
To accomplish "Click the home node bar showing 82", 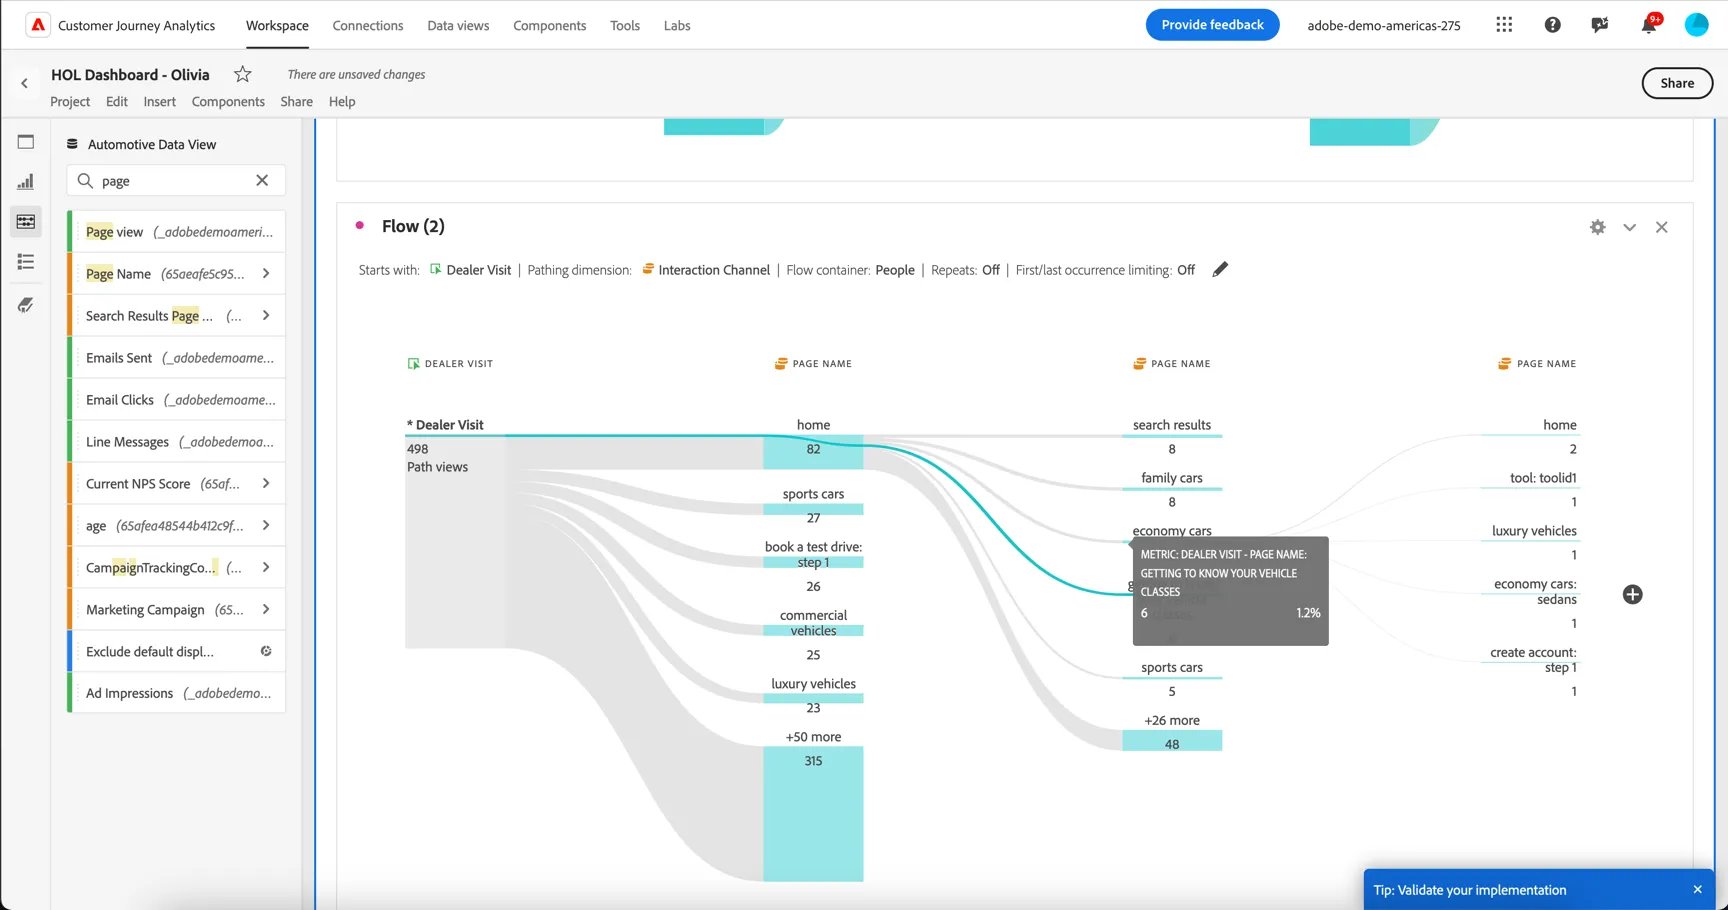I will click(x=813, y=450).
